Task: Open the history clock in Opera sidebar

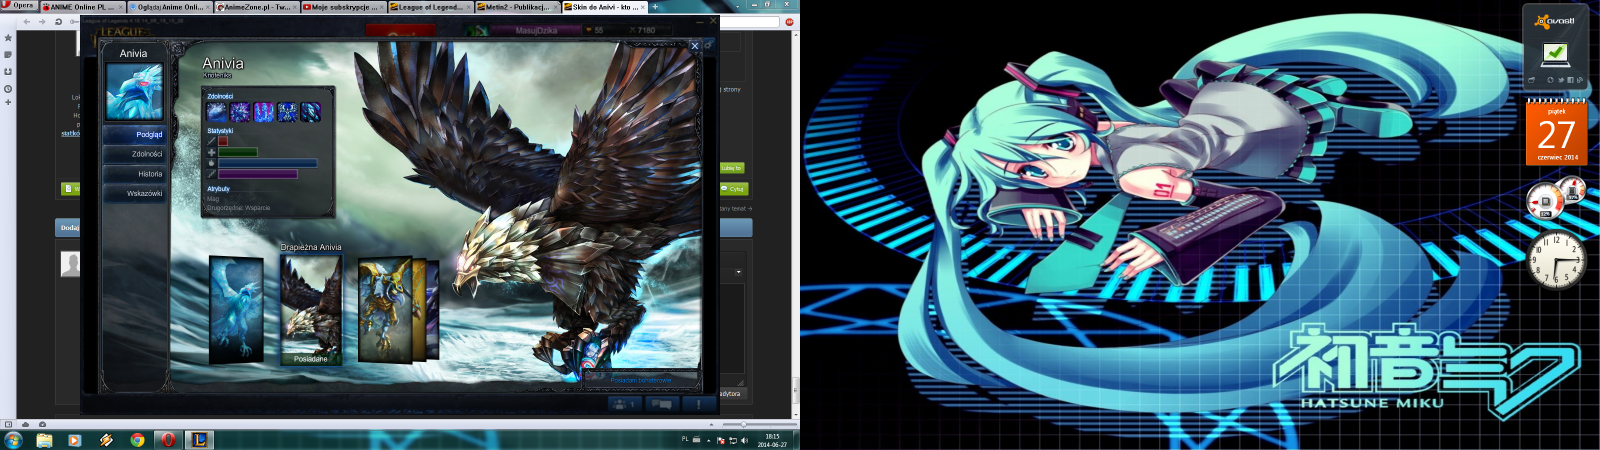Action: point(8,88)
